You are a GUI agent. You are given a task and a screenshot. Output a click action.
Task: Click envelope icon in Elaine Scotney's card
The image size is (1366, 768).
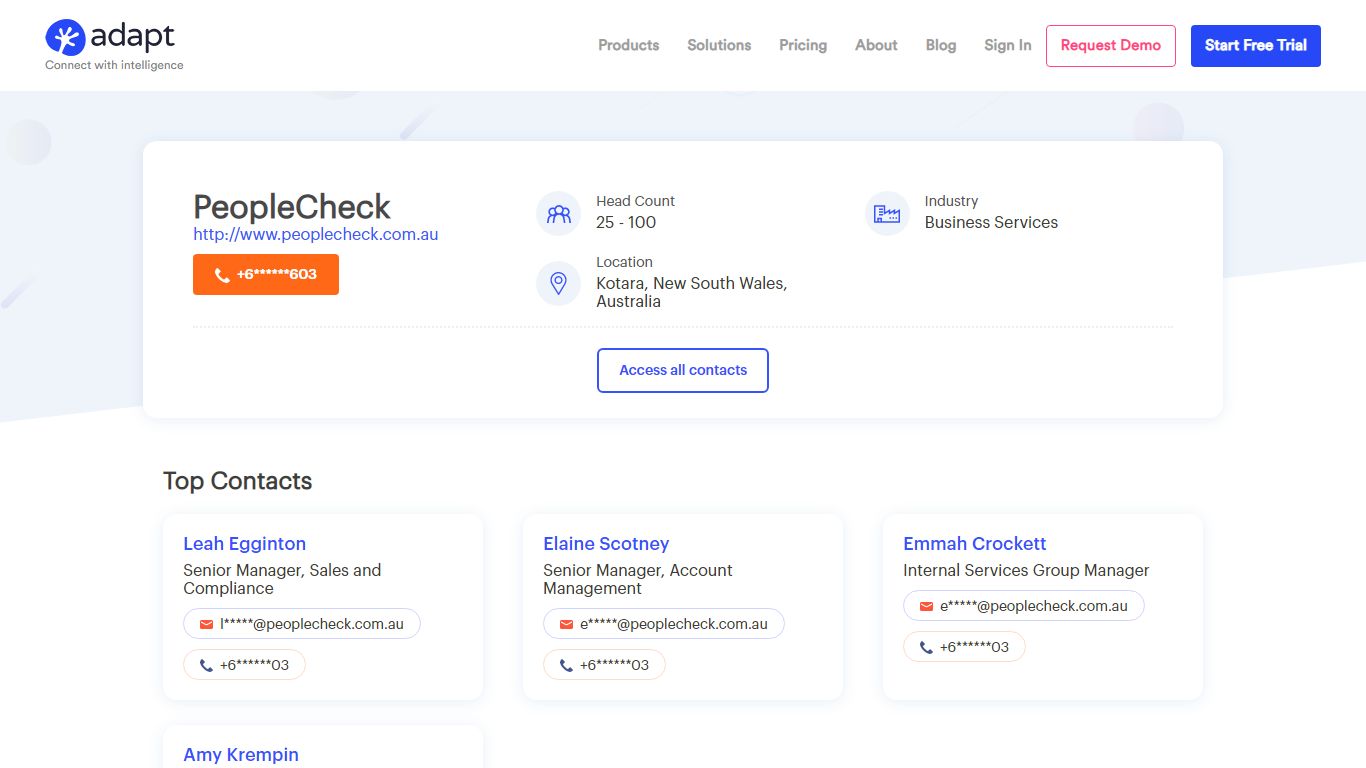pyautogui.click(x=566, y=624)
